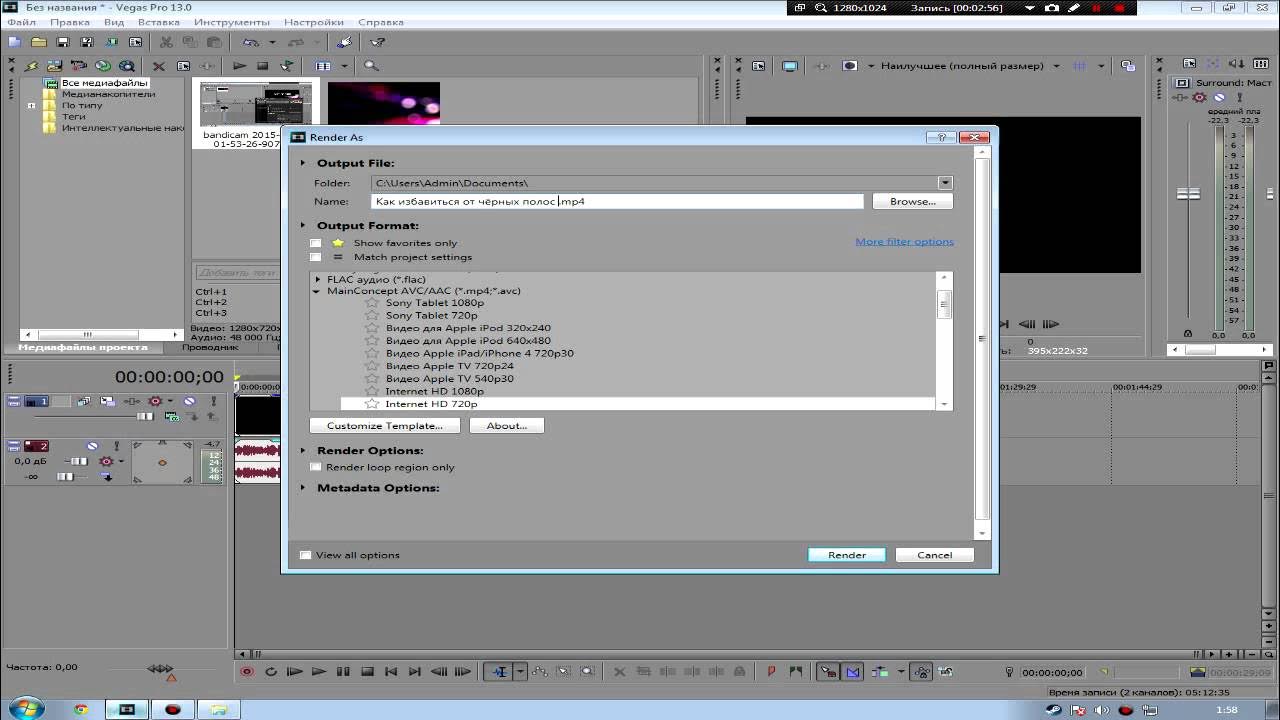Click the Browse... button
This screenshot has width=1280, height=720.
coord(912,201)
